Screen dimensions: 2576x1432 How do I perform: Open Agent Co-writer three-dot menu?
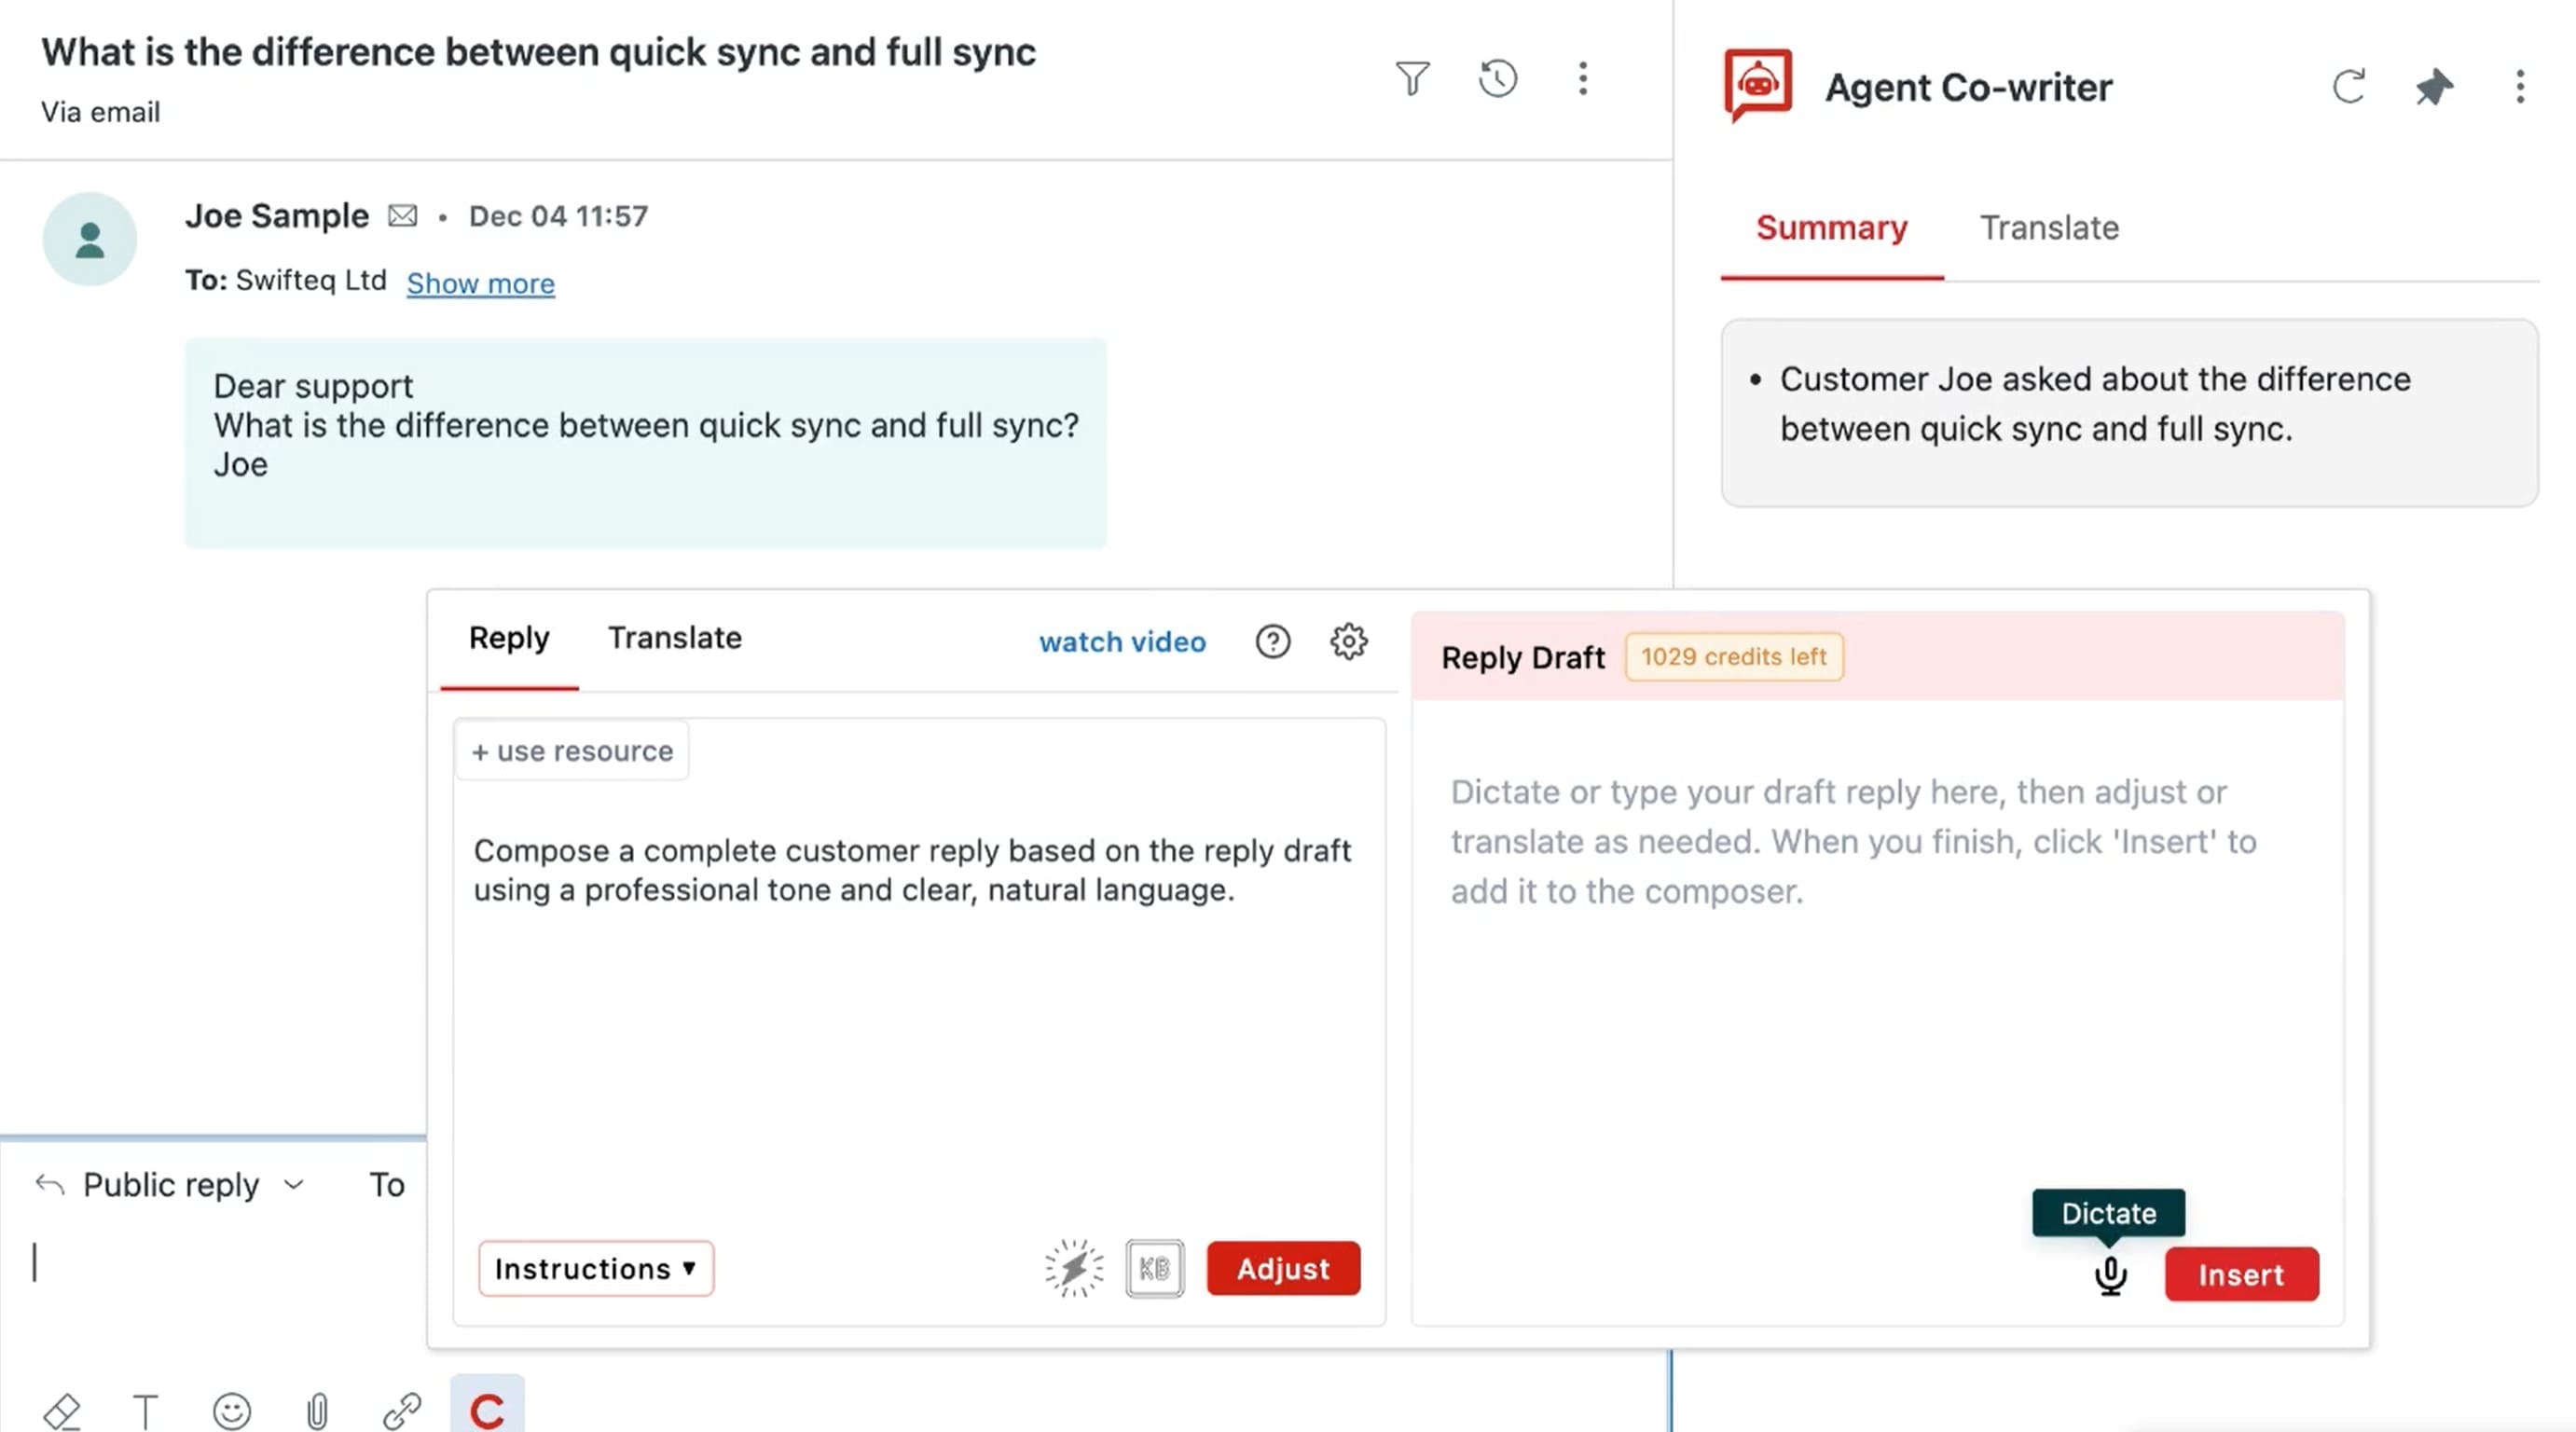tap(2520, 87)
